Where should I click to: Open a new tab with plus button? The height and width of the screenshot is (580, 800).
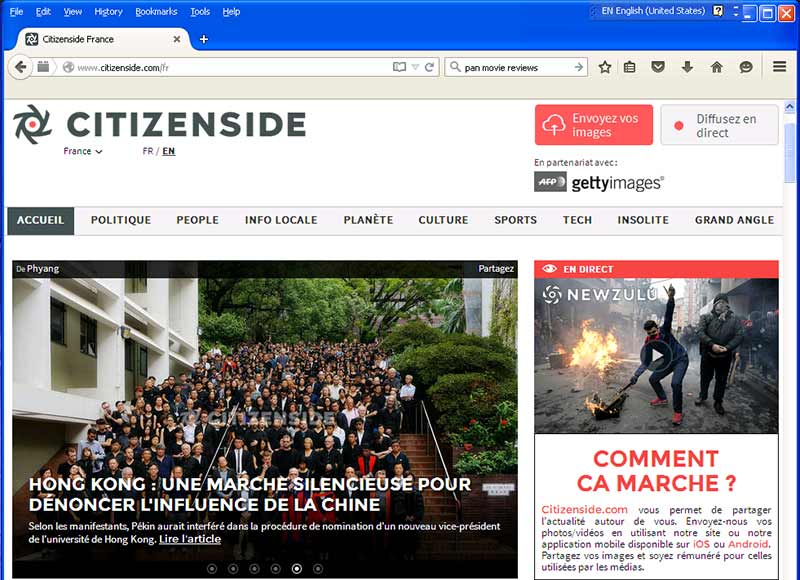coord(204,39)
